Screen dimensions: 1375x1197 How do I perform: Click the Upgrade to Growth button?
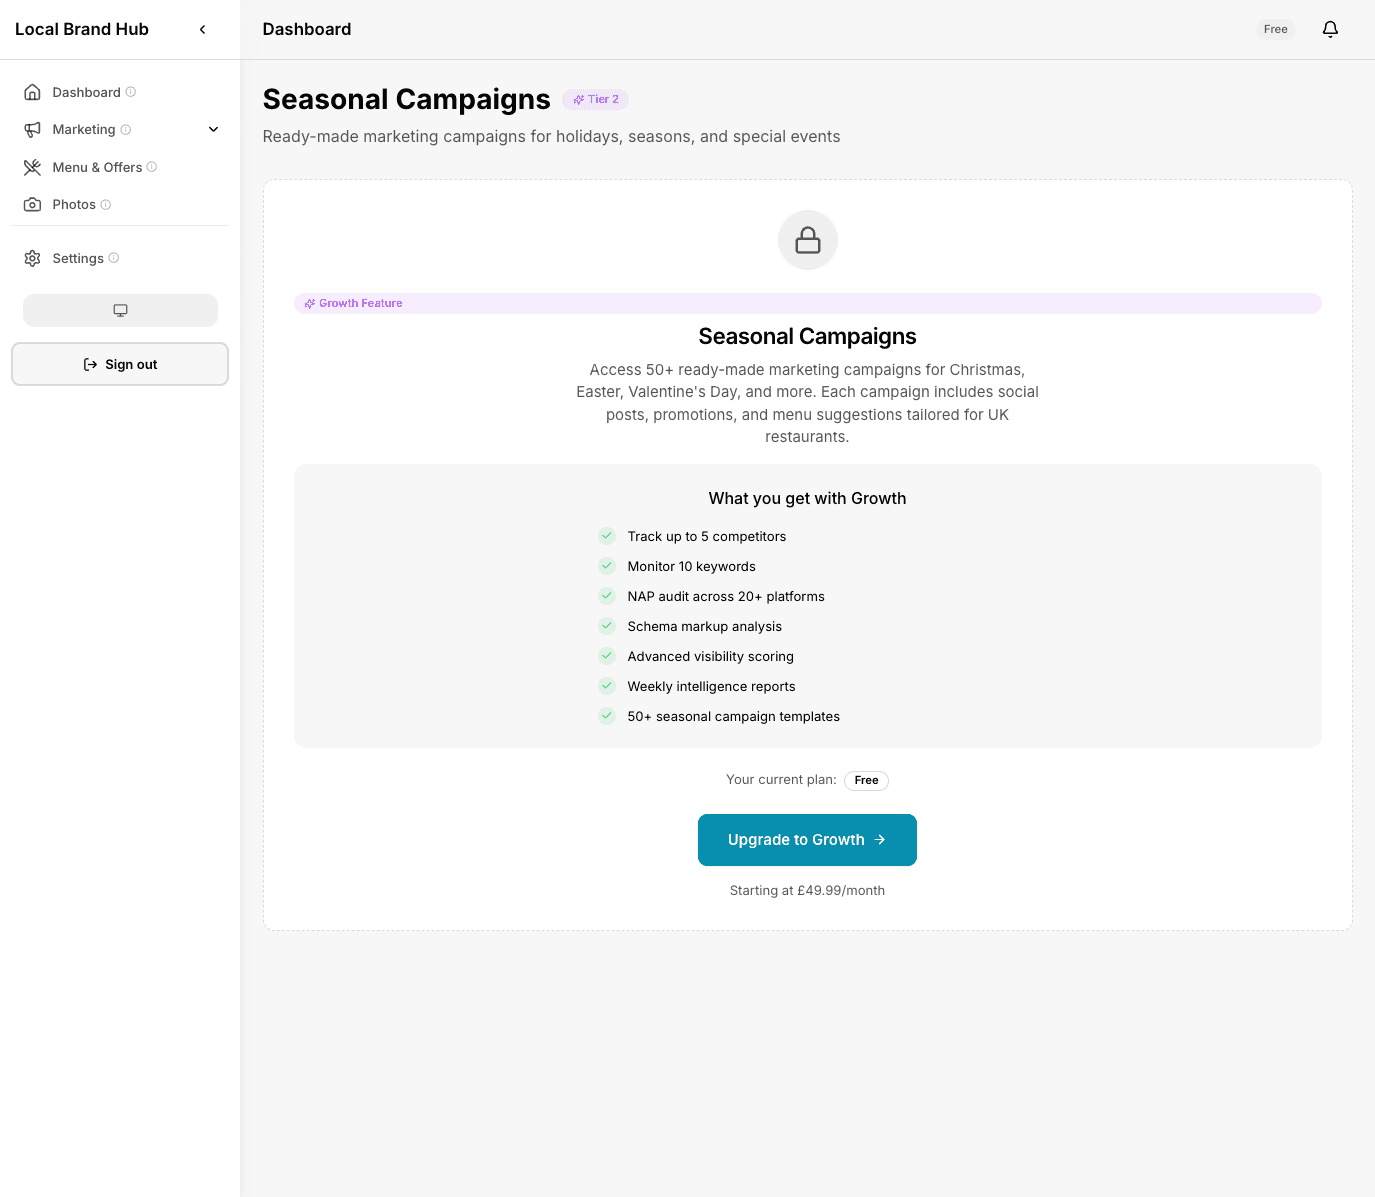pos(807,840)
